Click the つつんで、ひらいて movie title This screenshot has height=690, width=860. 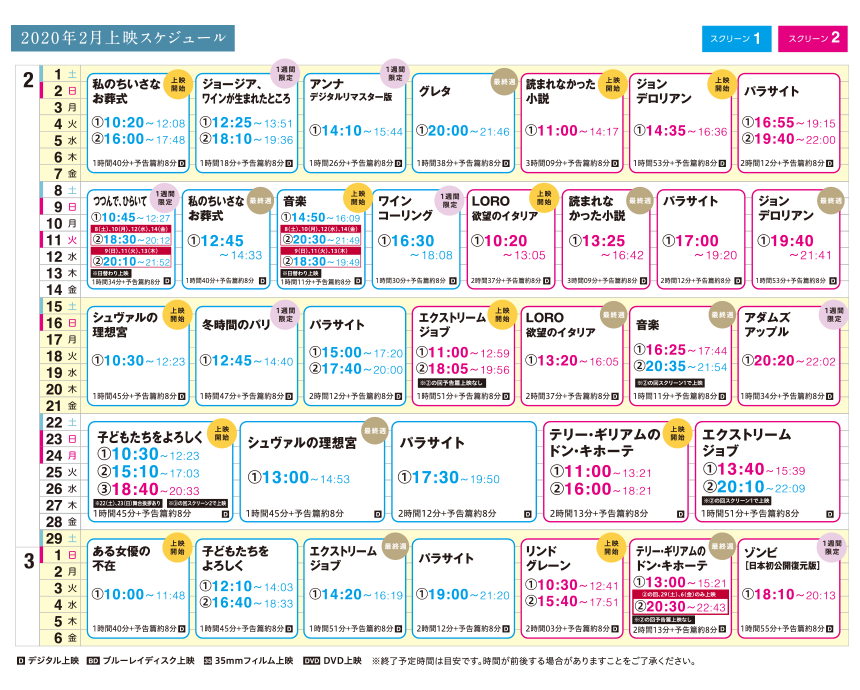[120, 201]
